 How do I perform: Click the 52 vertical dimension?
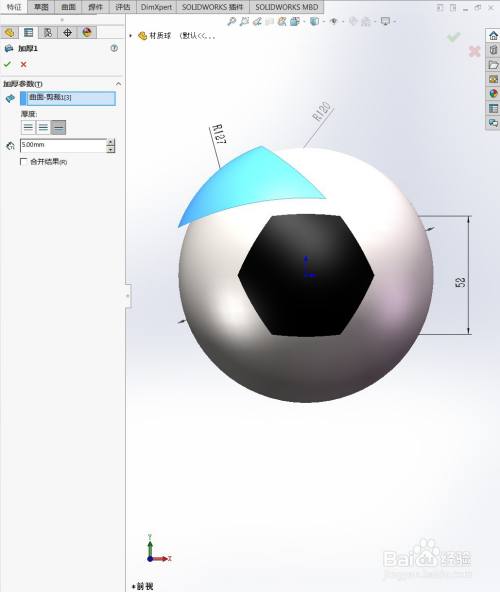pyautogui.click(x=460, y=282)
